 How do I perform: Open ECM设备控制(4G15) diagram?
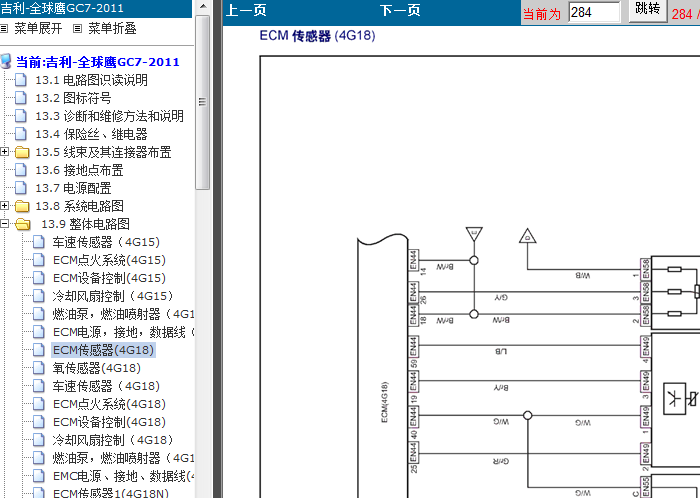pos(109,278)
